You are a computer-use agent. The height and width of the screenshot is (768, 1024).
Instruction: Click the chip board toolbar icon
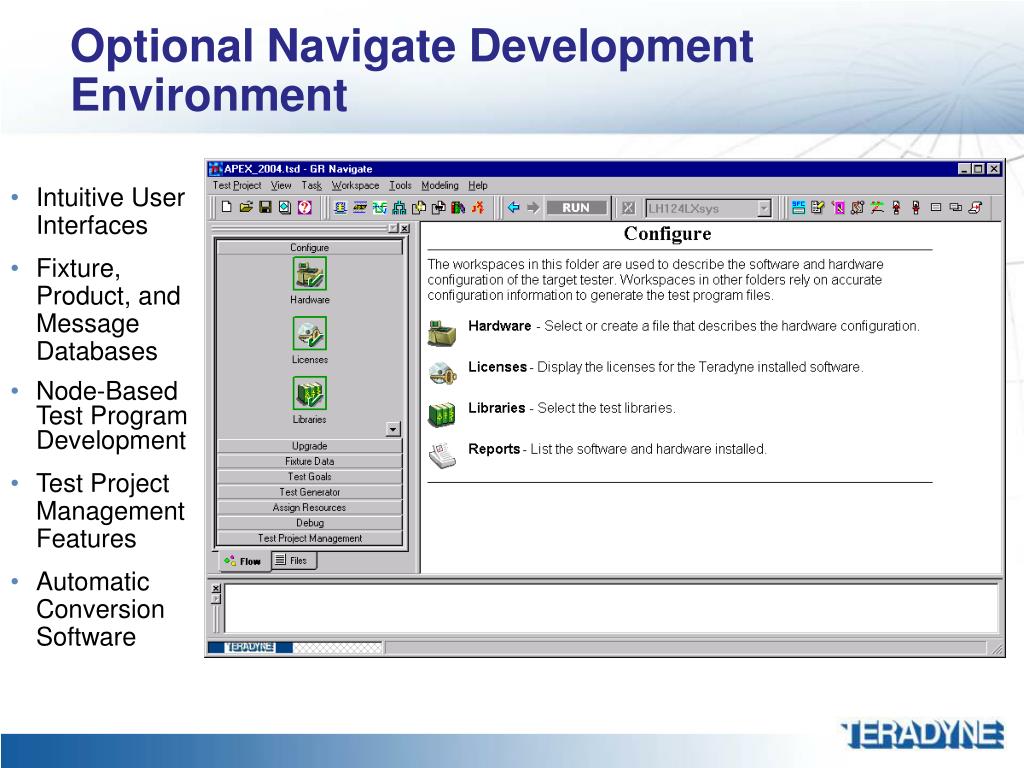pyautogui.click(x=360, y=208)
